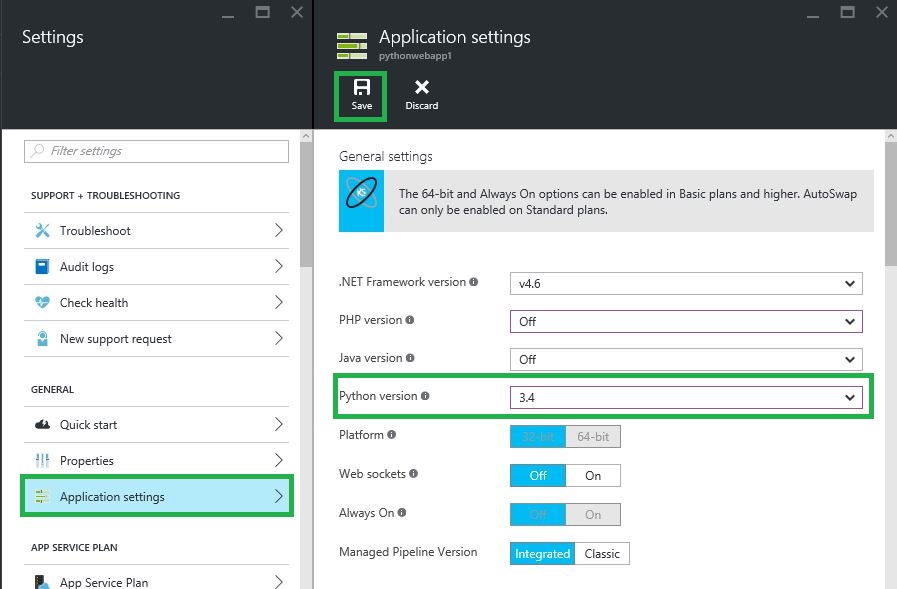The height and width of the screenshot is (589, 897).
Task: Expand Audit logs via its chevron
Action: tap(279, 266)
